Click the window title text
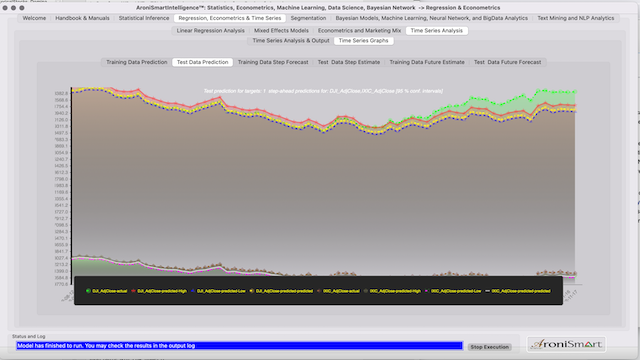Screen dimensions: 640x360 [x=318, y=8]
